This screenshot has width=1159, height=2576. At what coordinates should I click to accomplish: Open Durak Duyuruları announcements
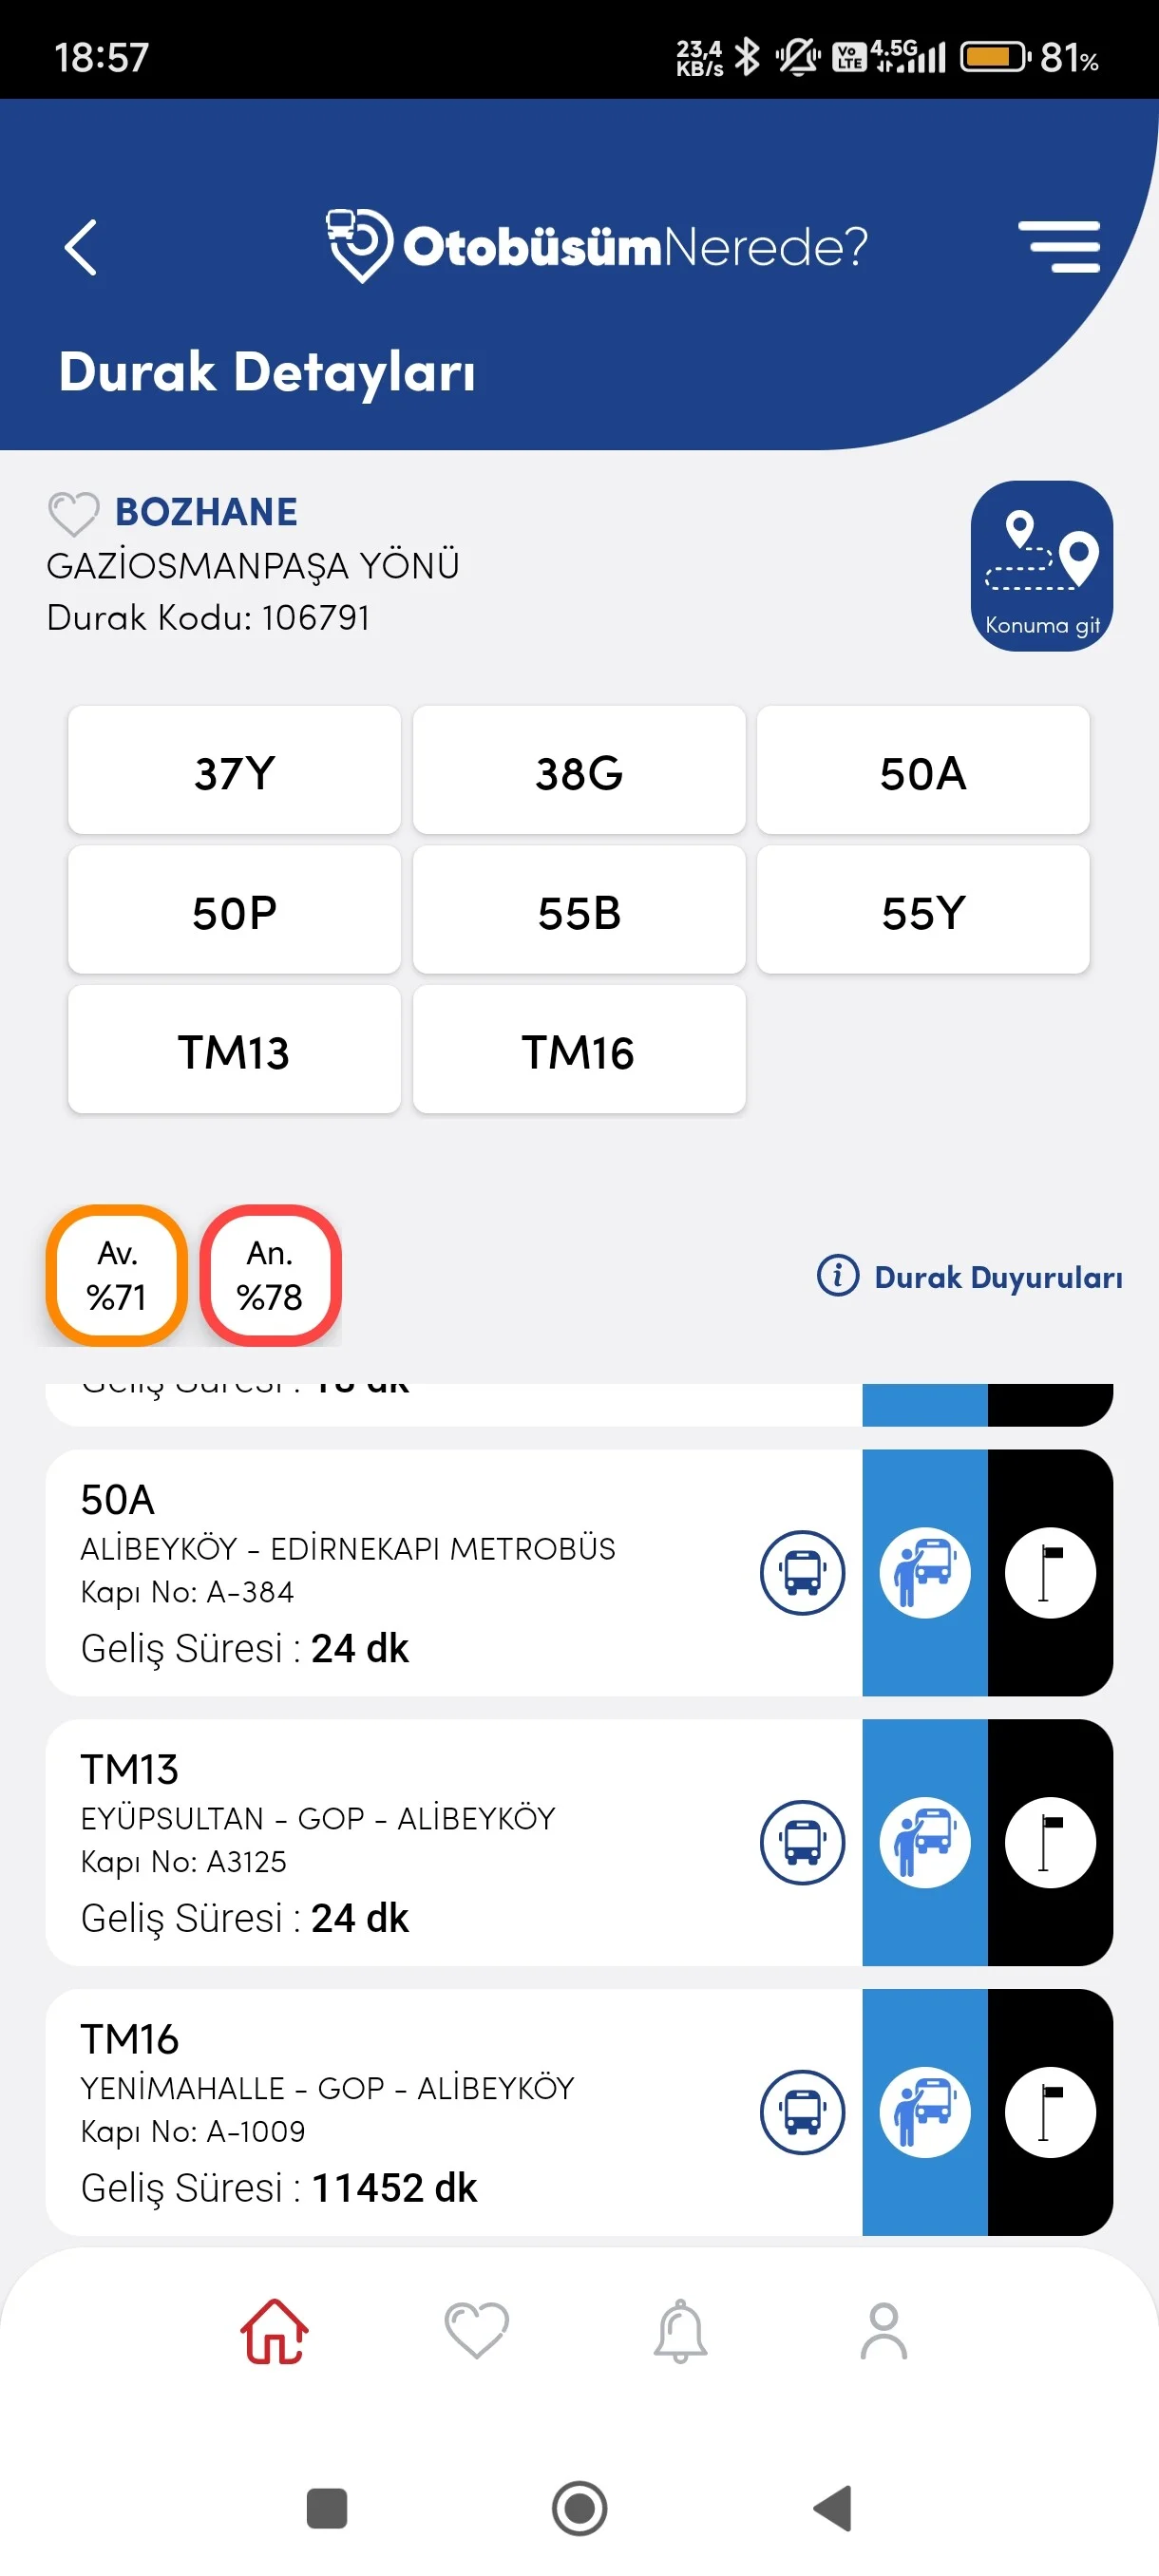coord(970,1277)
